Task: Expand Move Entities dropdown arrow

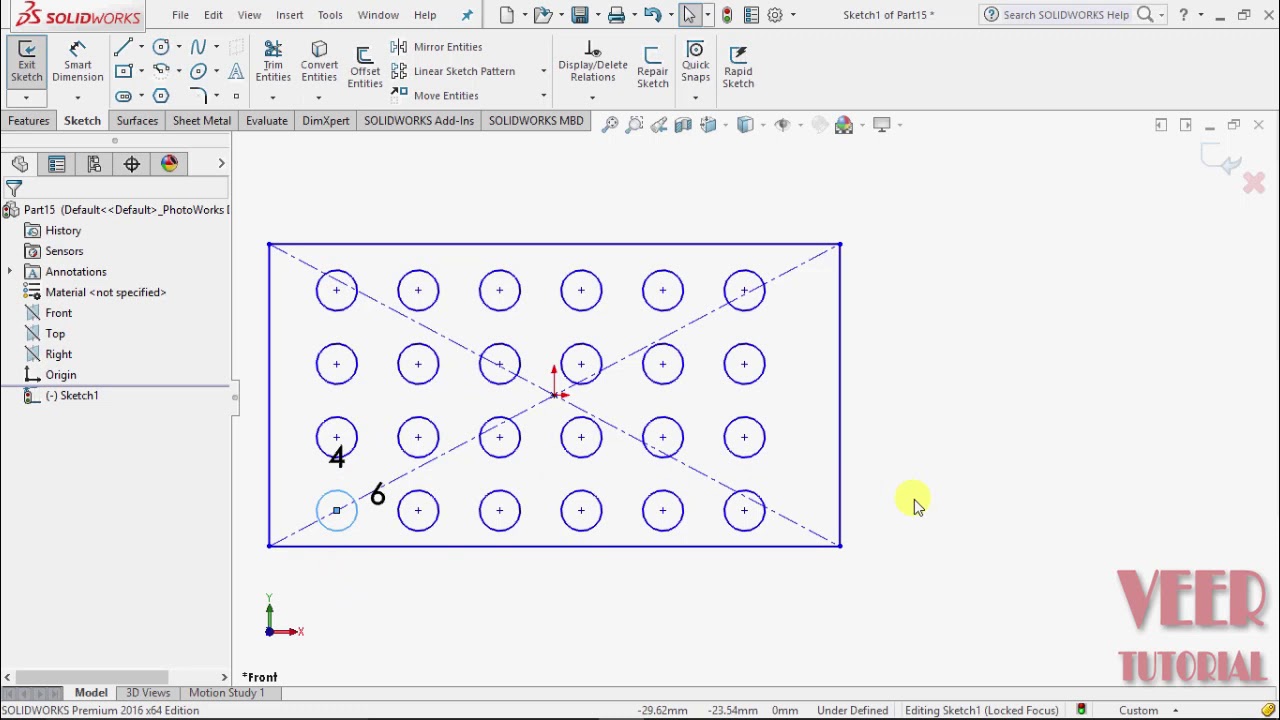Action: 543,96
